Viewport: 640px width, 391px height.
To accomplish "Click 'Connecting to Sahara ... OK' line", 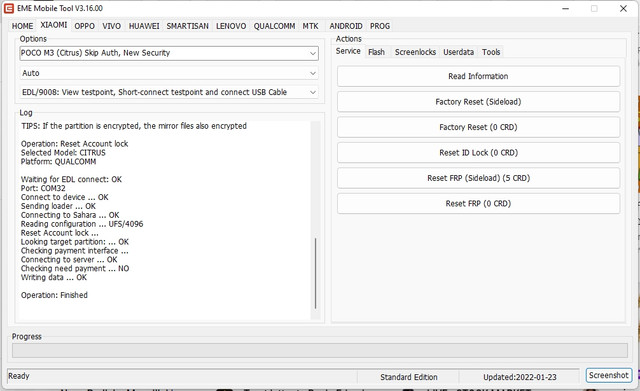I will (x=70, y=215).
